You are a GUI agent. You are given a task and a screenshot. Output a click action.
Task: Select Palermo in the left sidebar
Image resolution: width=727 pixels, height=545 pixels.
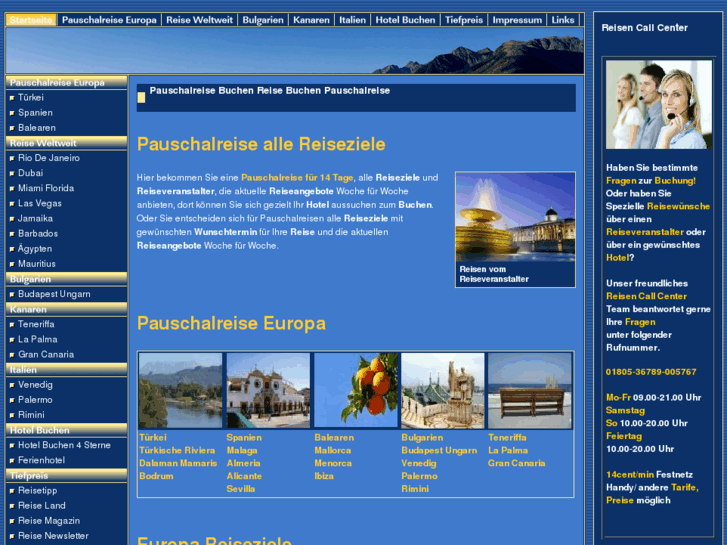click(35, 400)
